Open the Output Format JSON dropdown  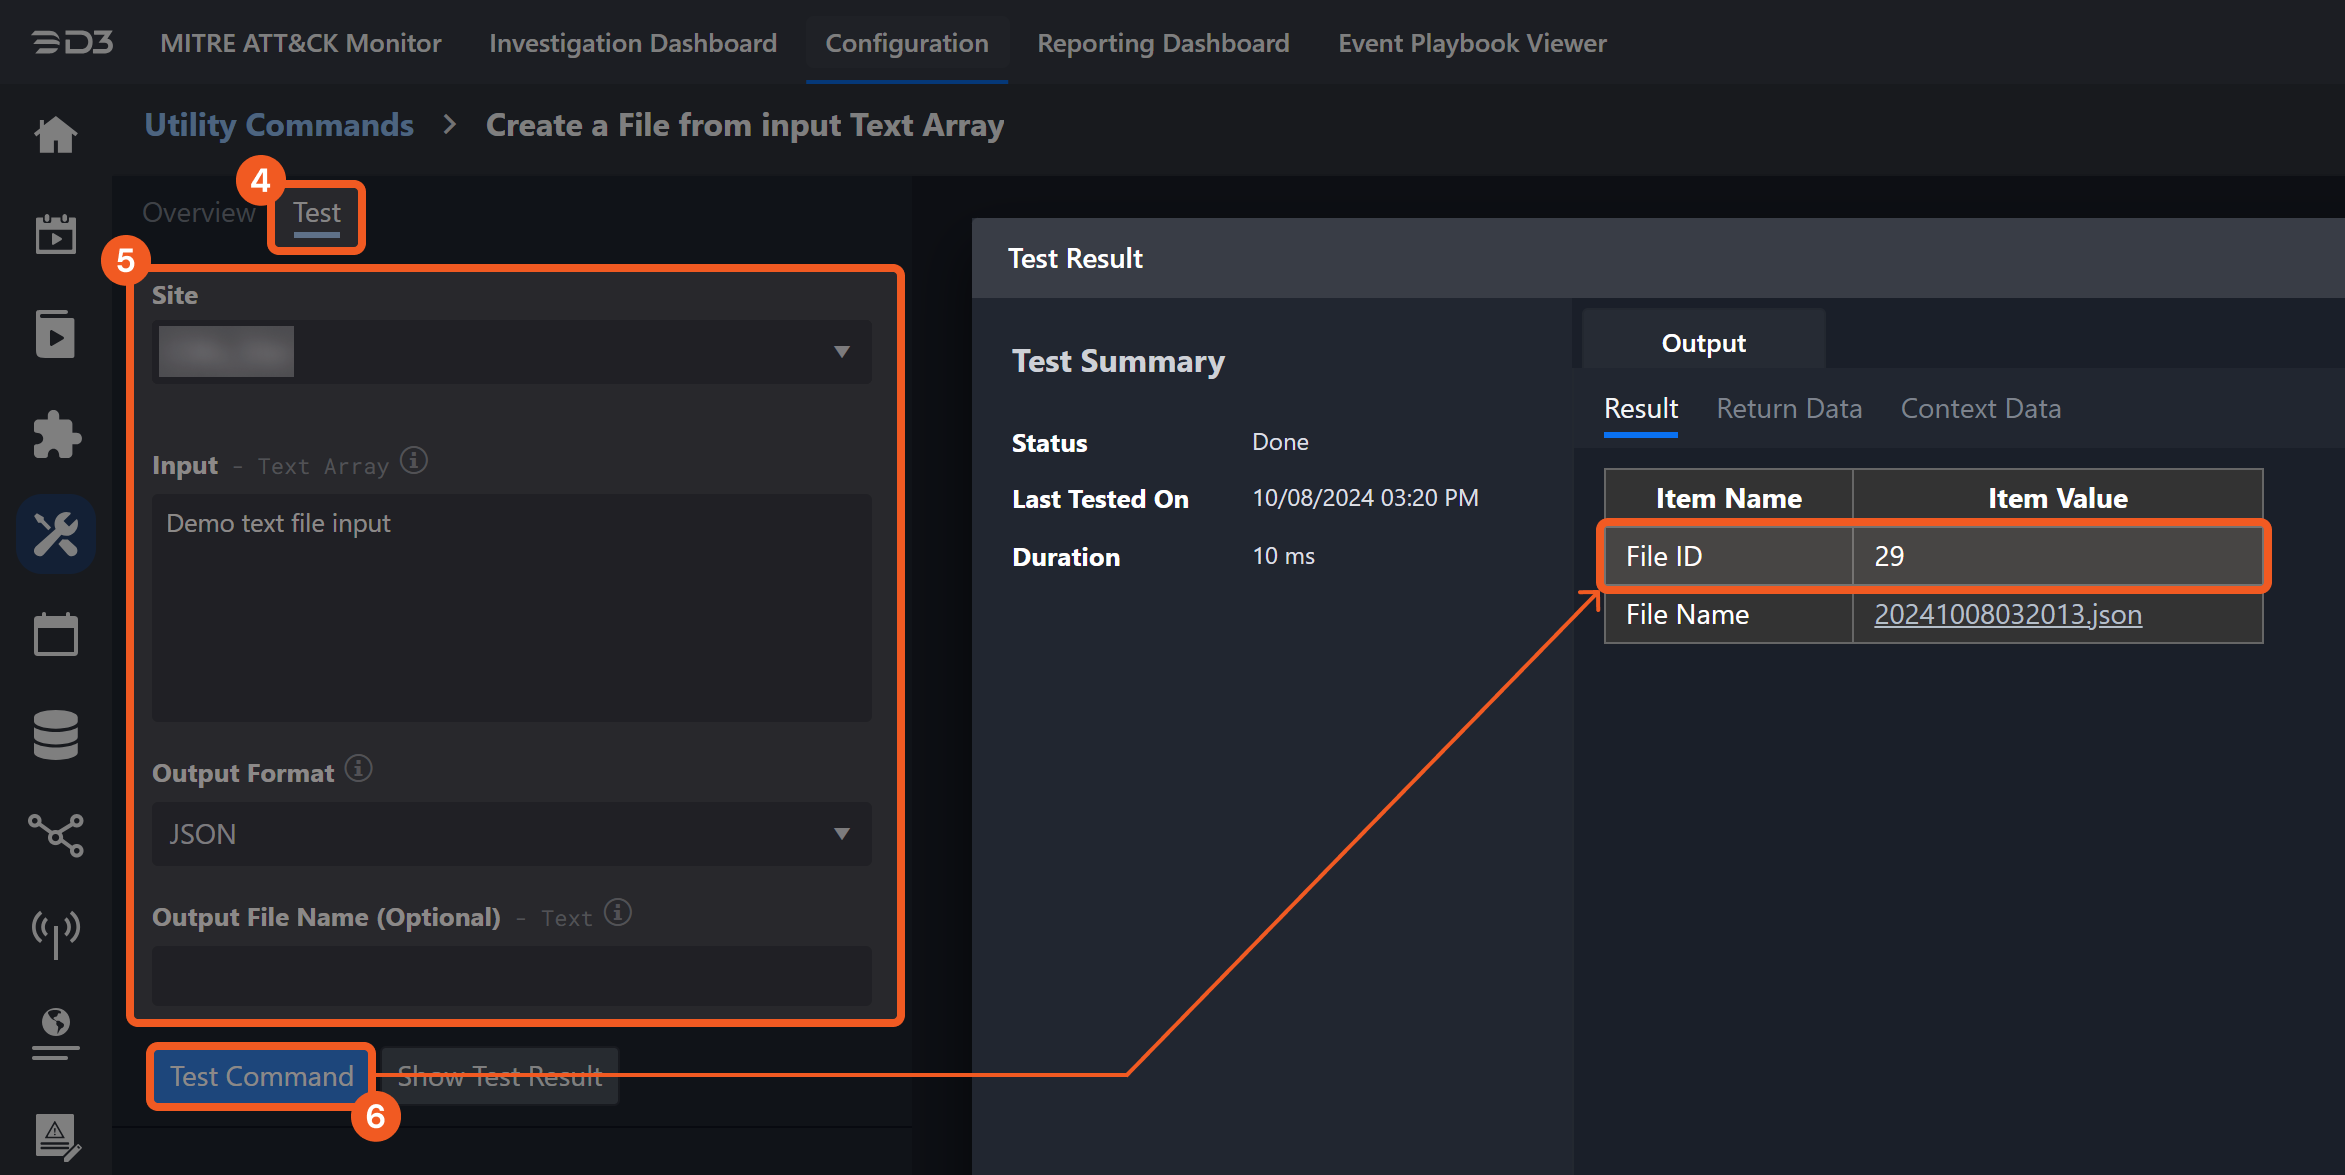(x=511, y=834)
